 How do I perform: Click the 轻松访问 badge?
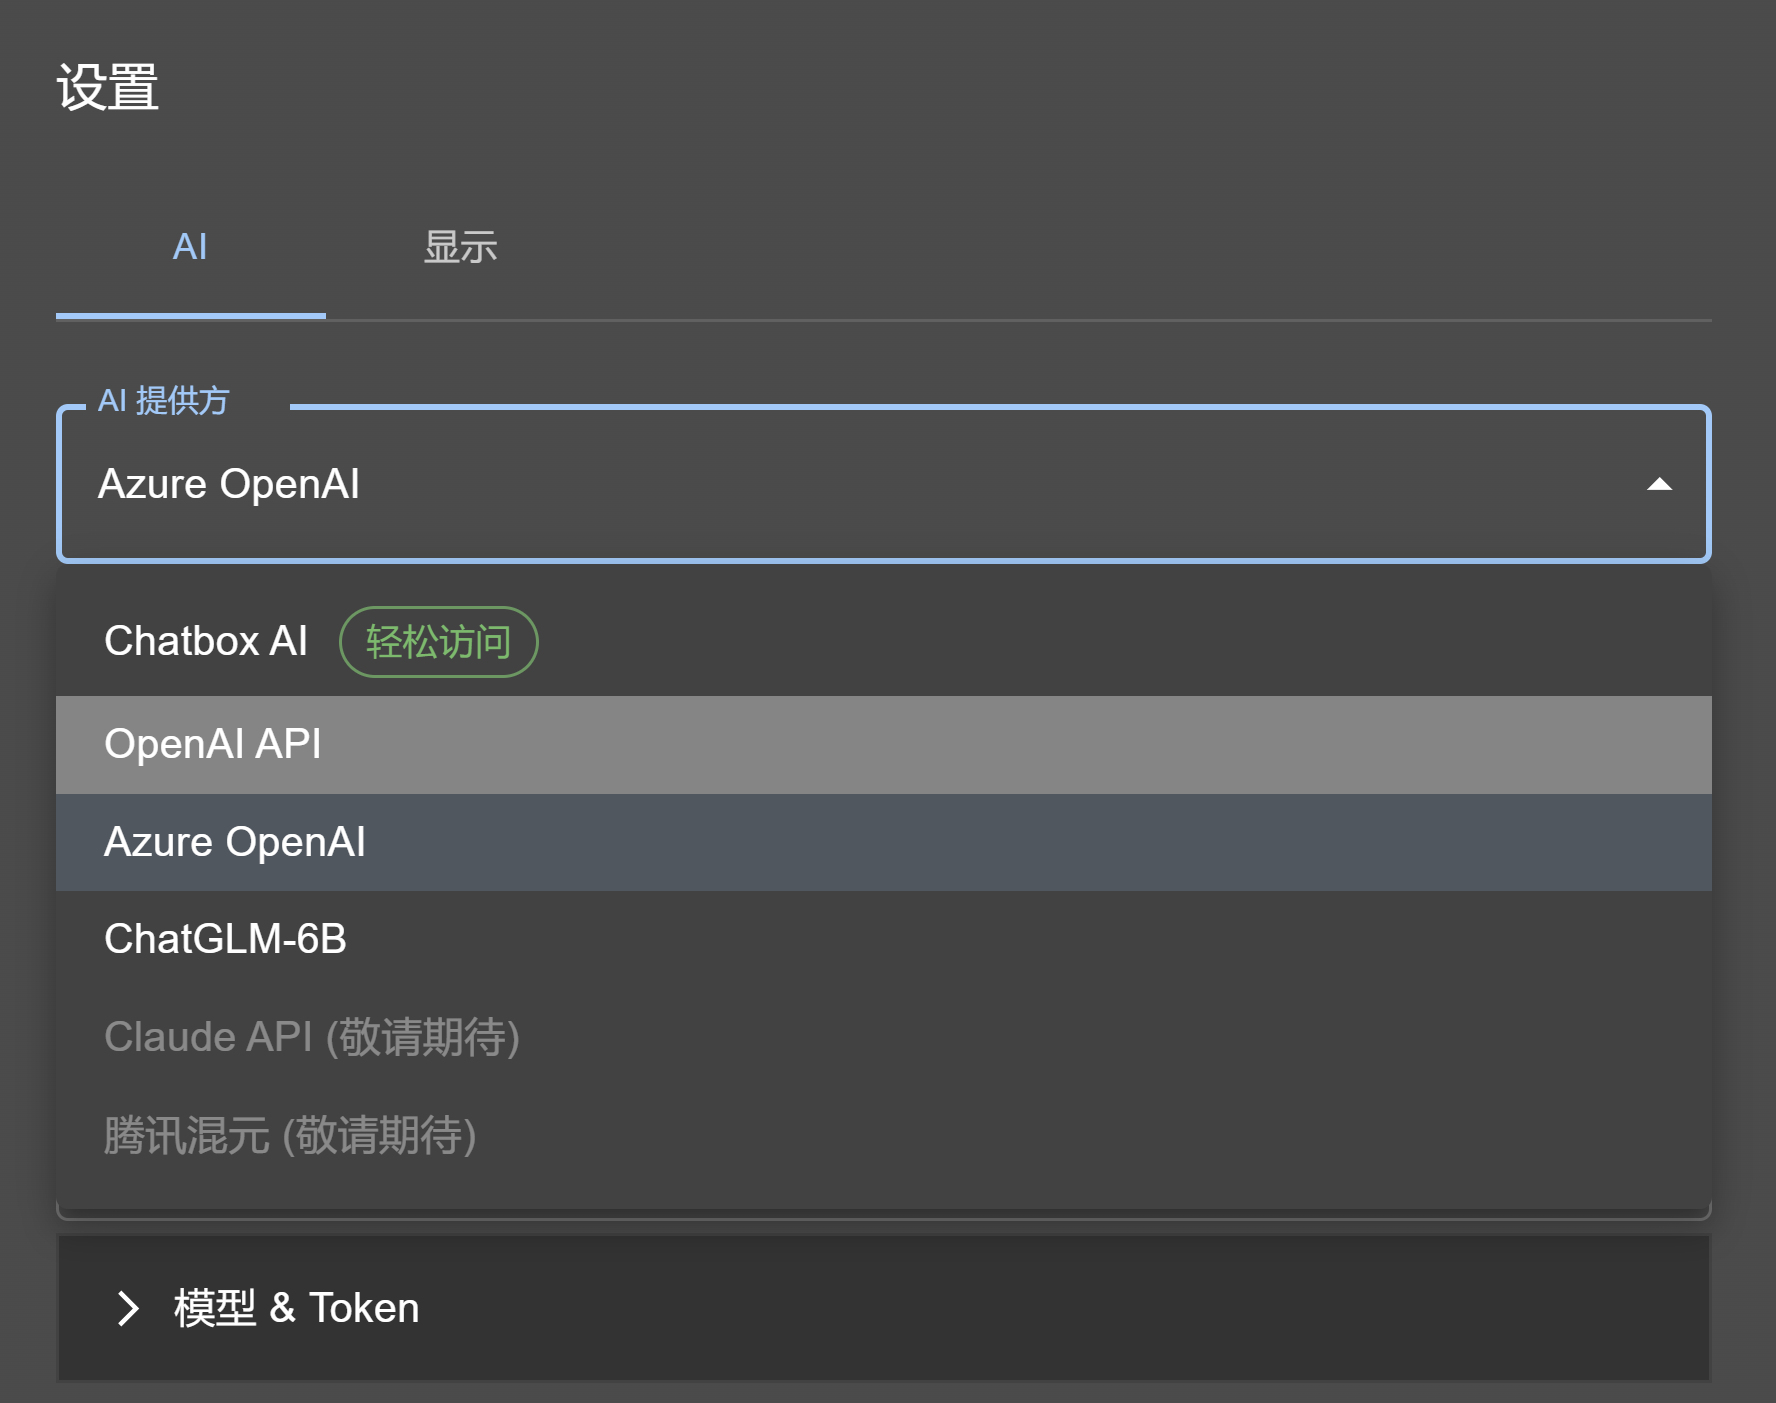click(x=438, y=643)
